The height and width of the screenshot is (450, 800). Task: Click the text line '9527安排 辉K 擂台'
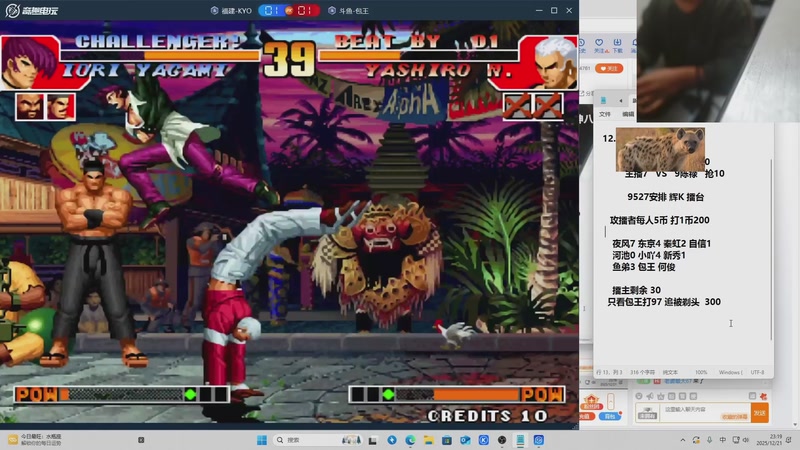[665, 197]
